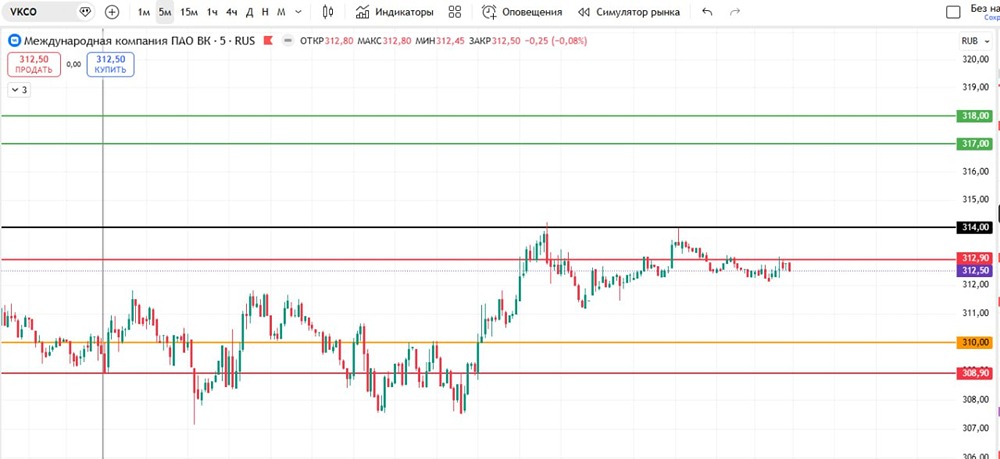Expand the collapsed indicators legend showing 3
The width and height of the screenshot is (1000, 459).
click(x=20, y=90)
